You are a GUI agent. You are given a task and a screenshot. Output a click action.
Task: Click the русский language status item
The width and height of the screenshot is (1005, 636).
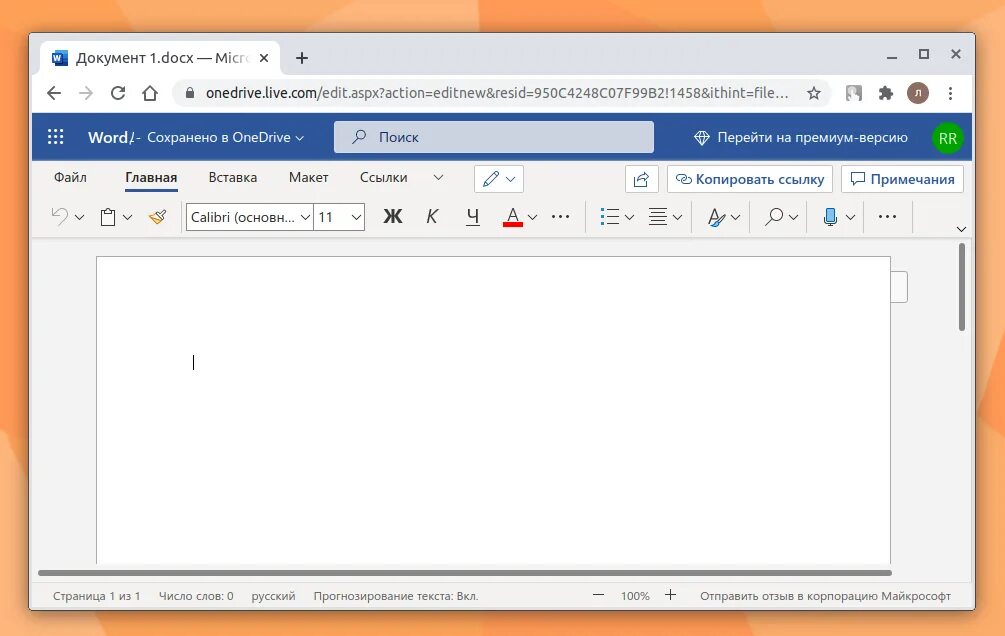[273, 596]
